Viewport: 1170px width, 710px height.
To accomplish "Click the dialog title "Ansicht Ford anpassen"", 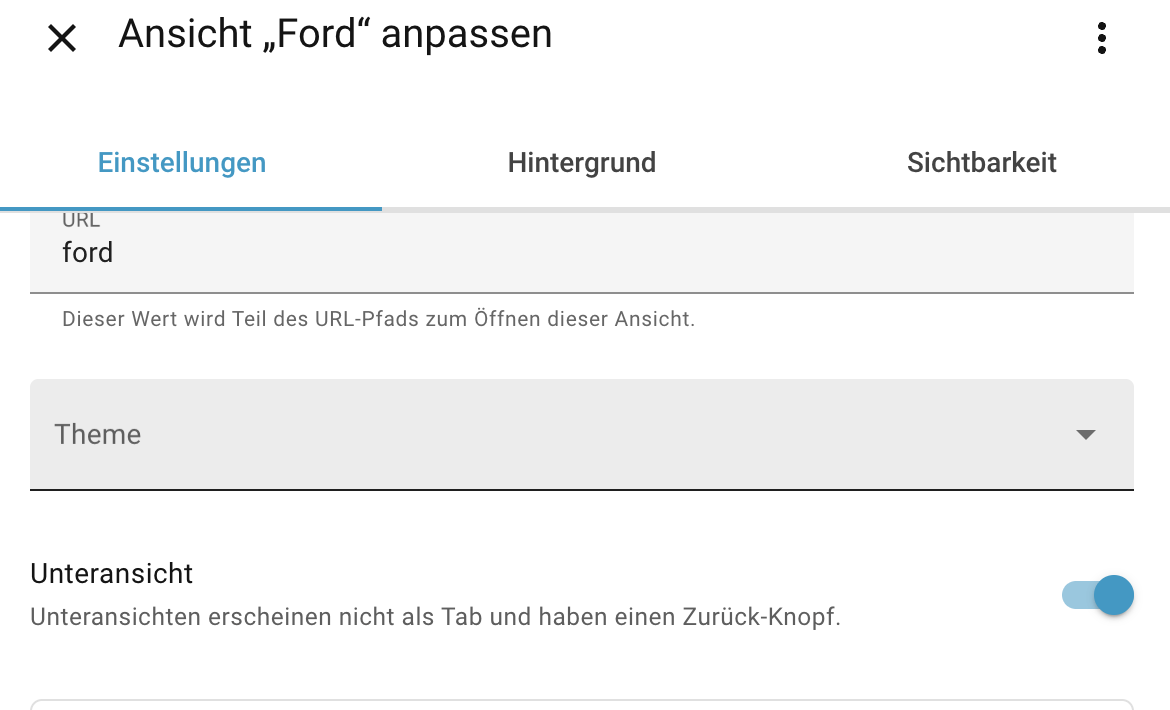I will (335, 35).
